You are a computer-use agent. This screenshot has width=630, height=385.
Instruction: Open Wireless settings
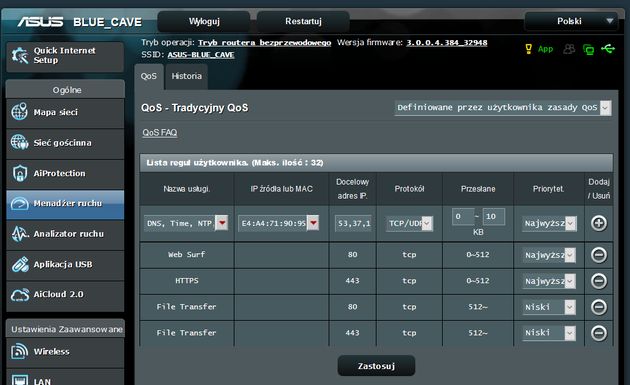pyautogui.click(x=65, y=352)
